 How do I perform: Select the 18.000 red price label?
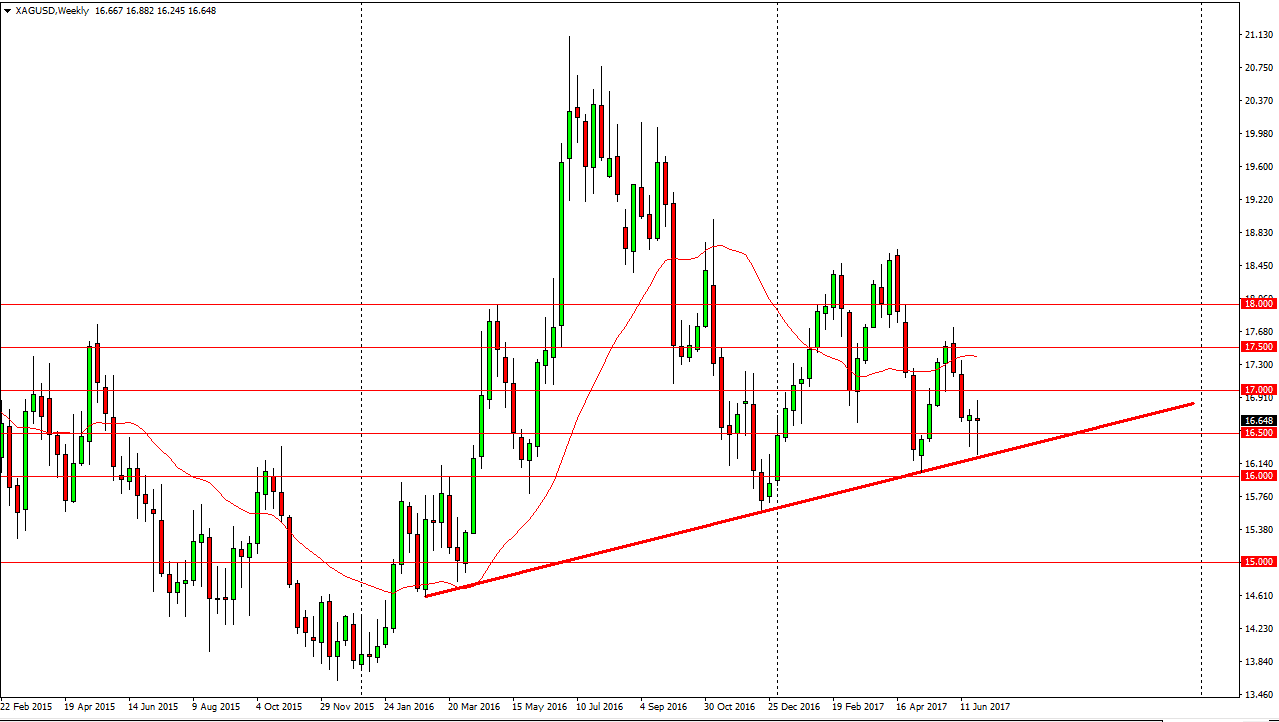1257,304
